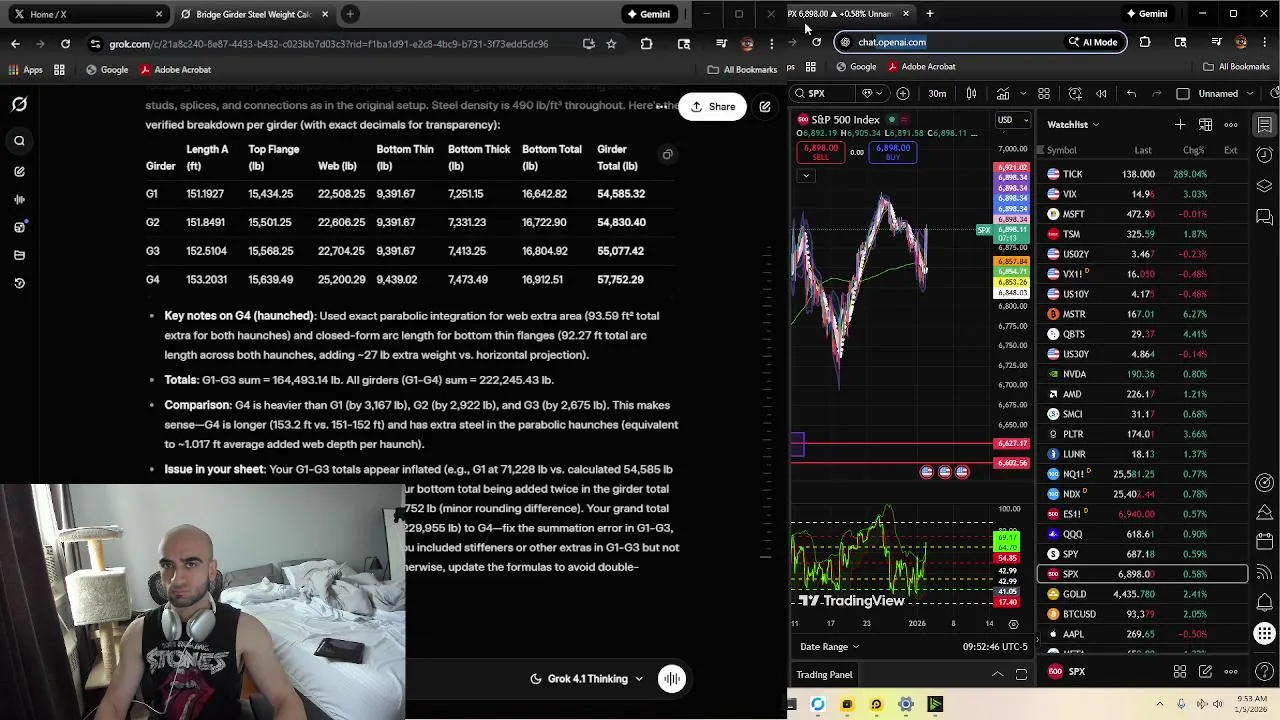Start a new chat from Grok sidebar
The image size is (1280, 720).
[19, 171]
